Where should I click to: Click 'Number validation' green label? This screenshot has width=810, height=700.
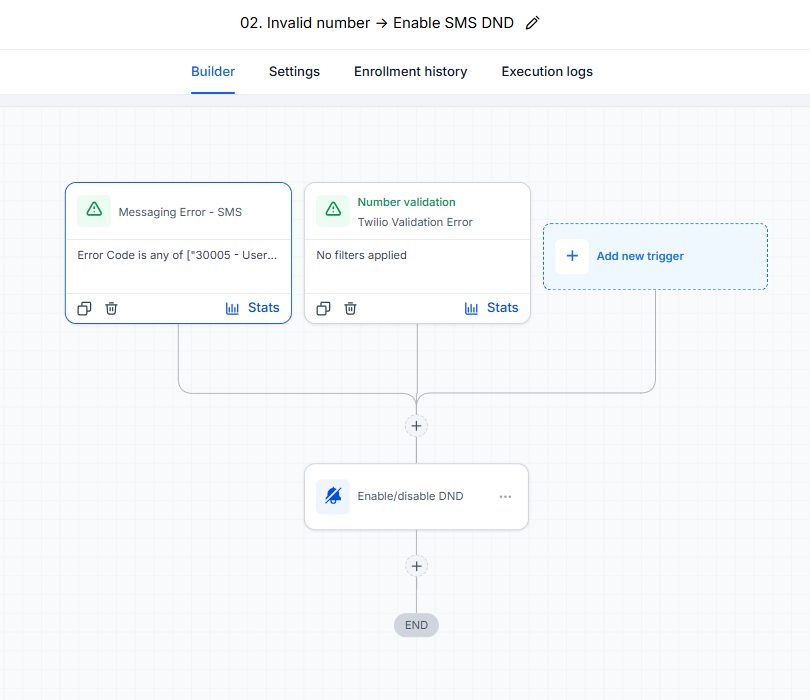click(407, 202)
